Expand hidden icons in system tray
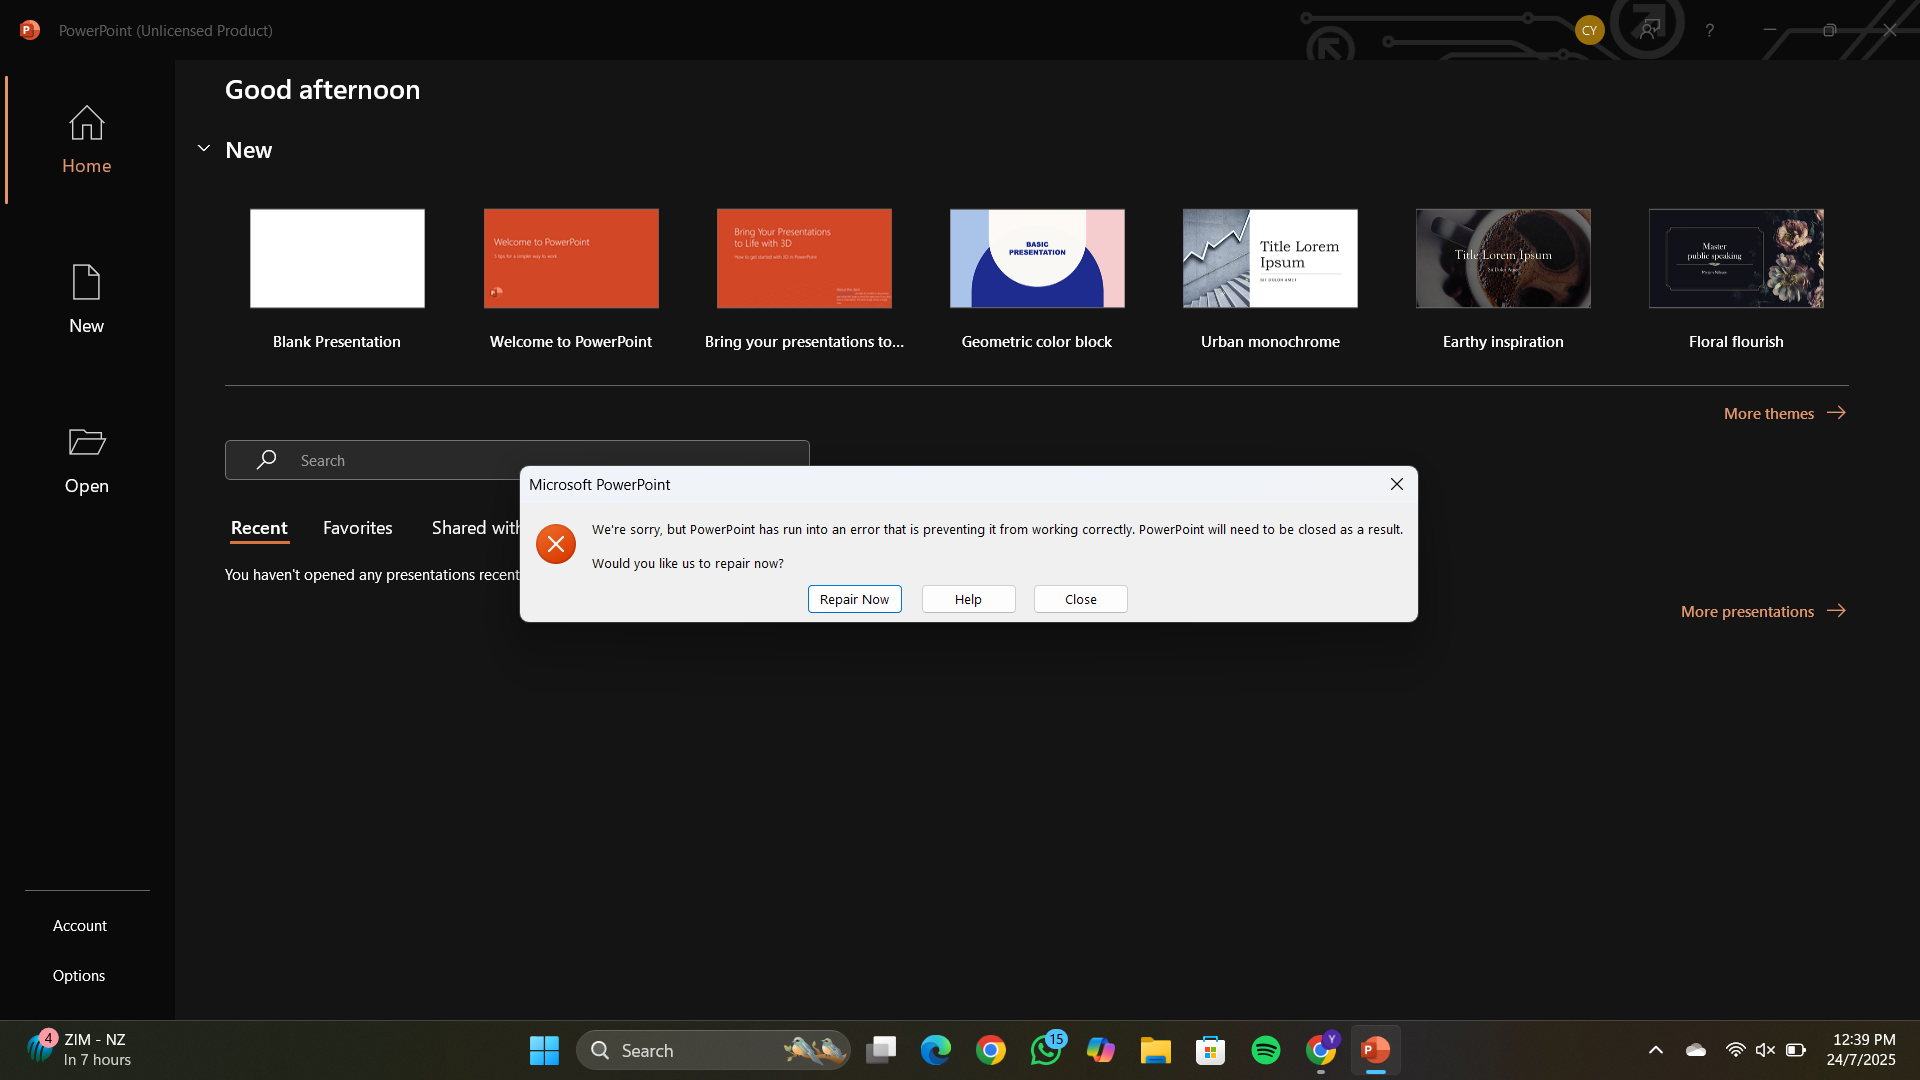The height and width of the screenshot is (1080, 1920). point(1655,1050)
